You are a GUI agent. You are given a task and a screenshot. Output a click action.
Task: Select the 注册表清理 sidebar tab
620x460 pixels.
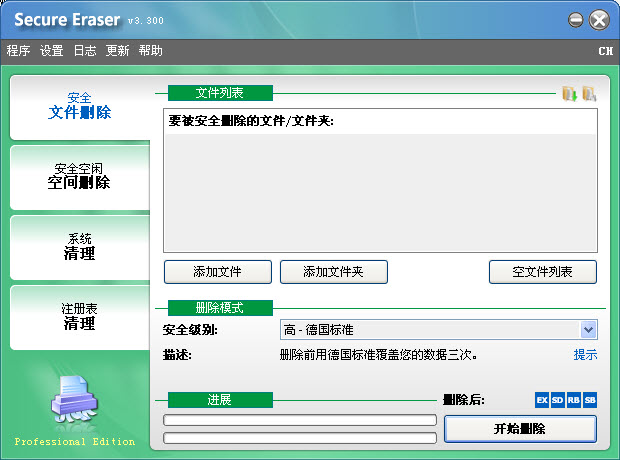(x=80, y=317)
